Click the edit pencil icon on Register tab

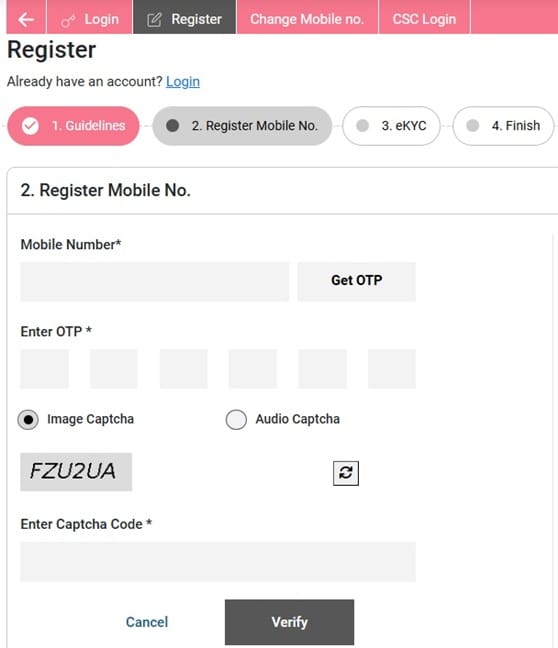point(154,20)
